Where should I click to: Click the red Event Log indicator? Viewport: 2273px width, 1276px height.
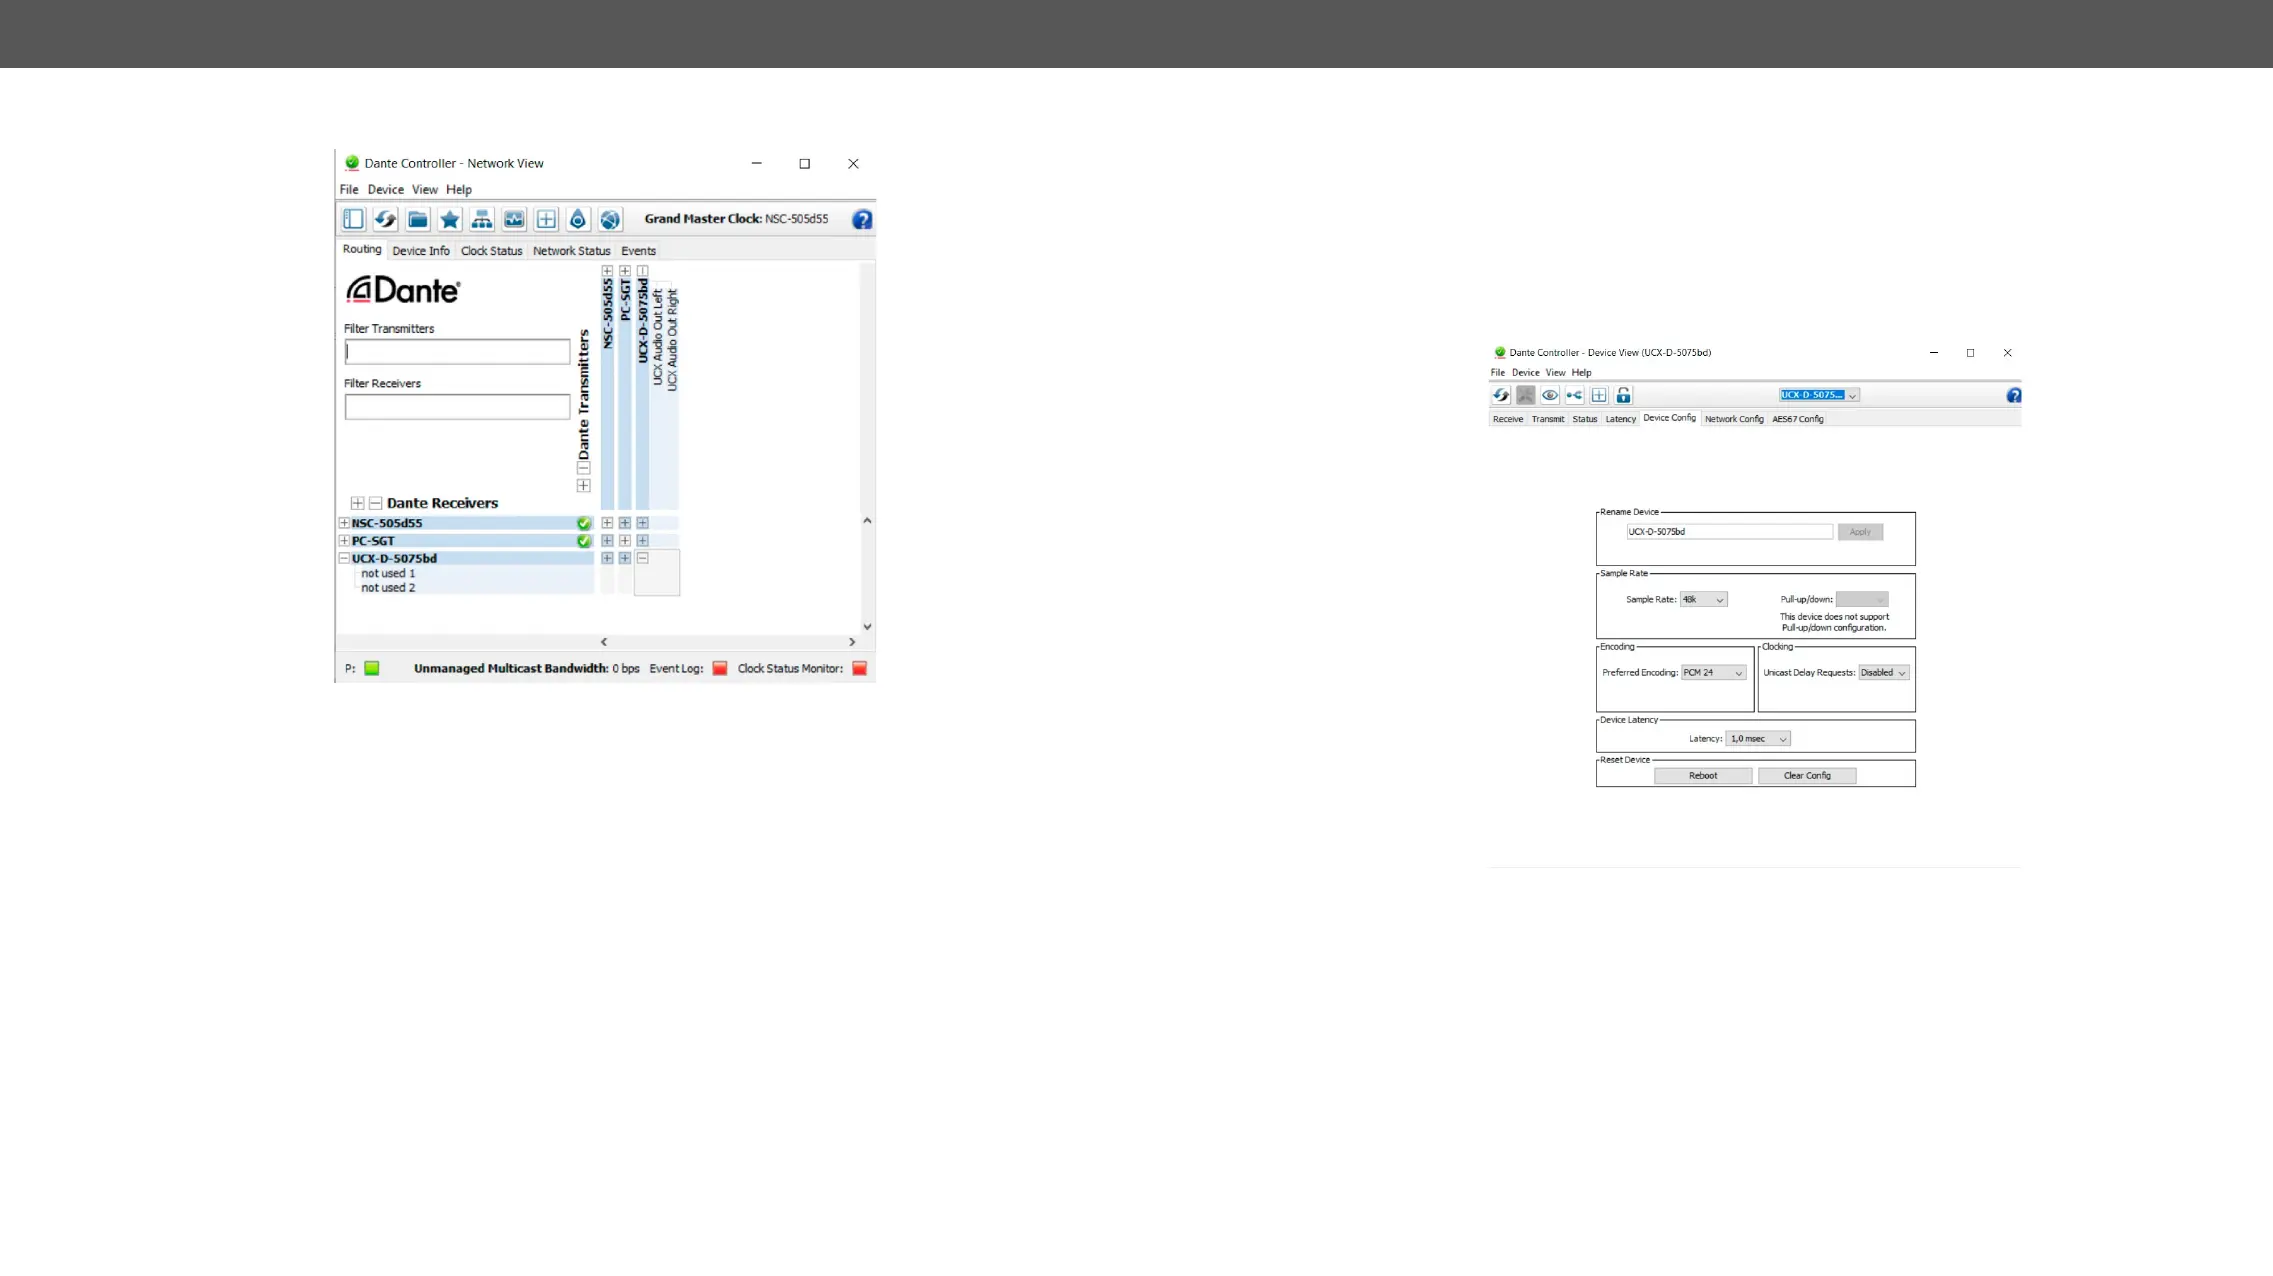tap(719, 668)
